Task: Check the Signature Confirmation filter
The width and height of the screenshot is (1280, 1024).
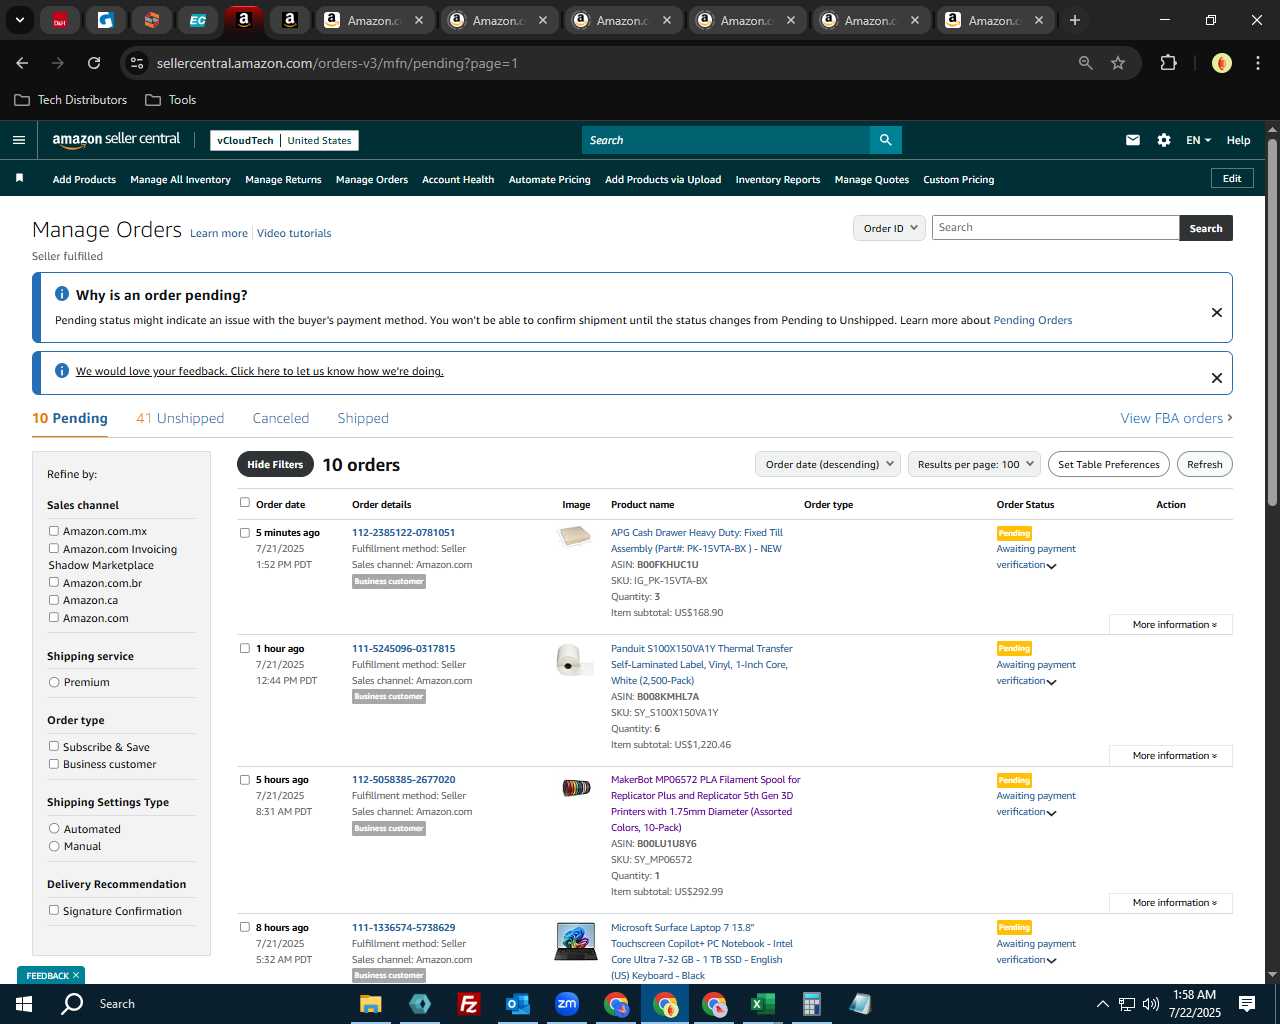Action: [54, 910]
